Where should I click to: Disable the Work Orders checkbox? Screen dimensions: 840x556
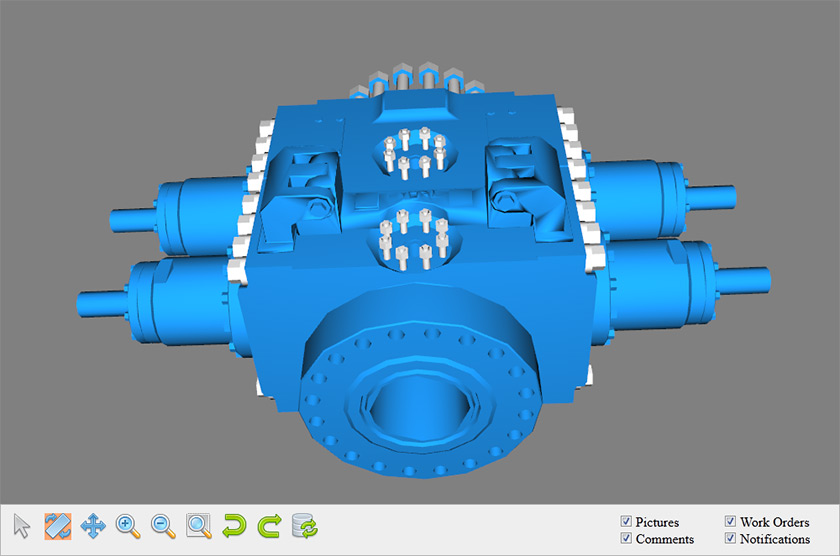tap(730, 521)
